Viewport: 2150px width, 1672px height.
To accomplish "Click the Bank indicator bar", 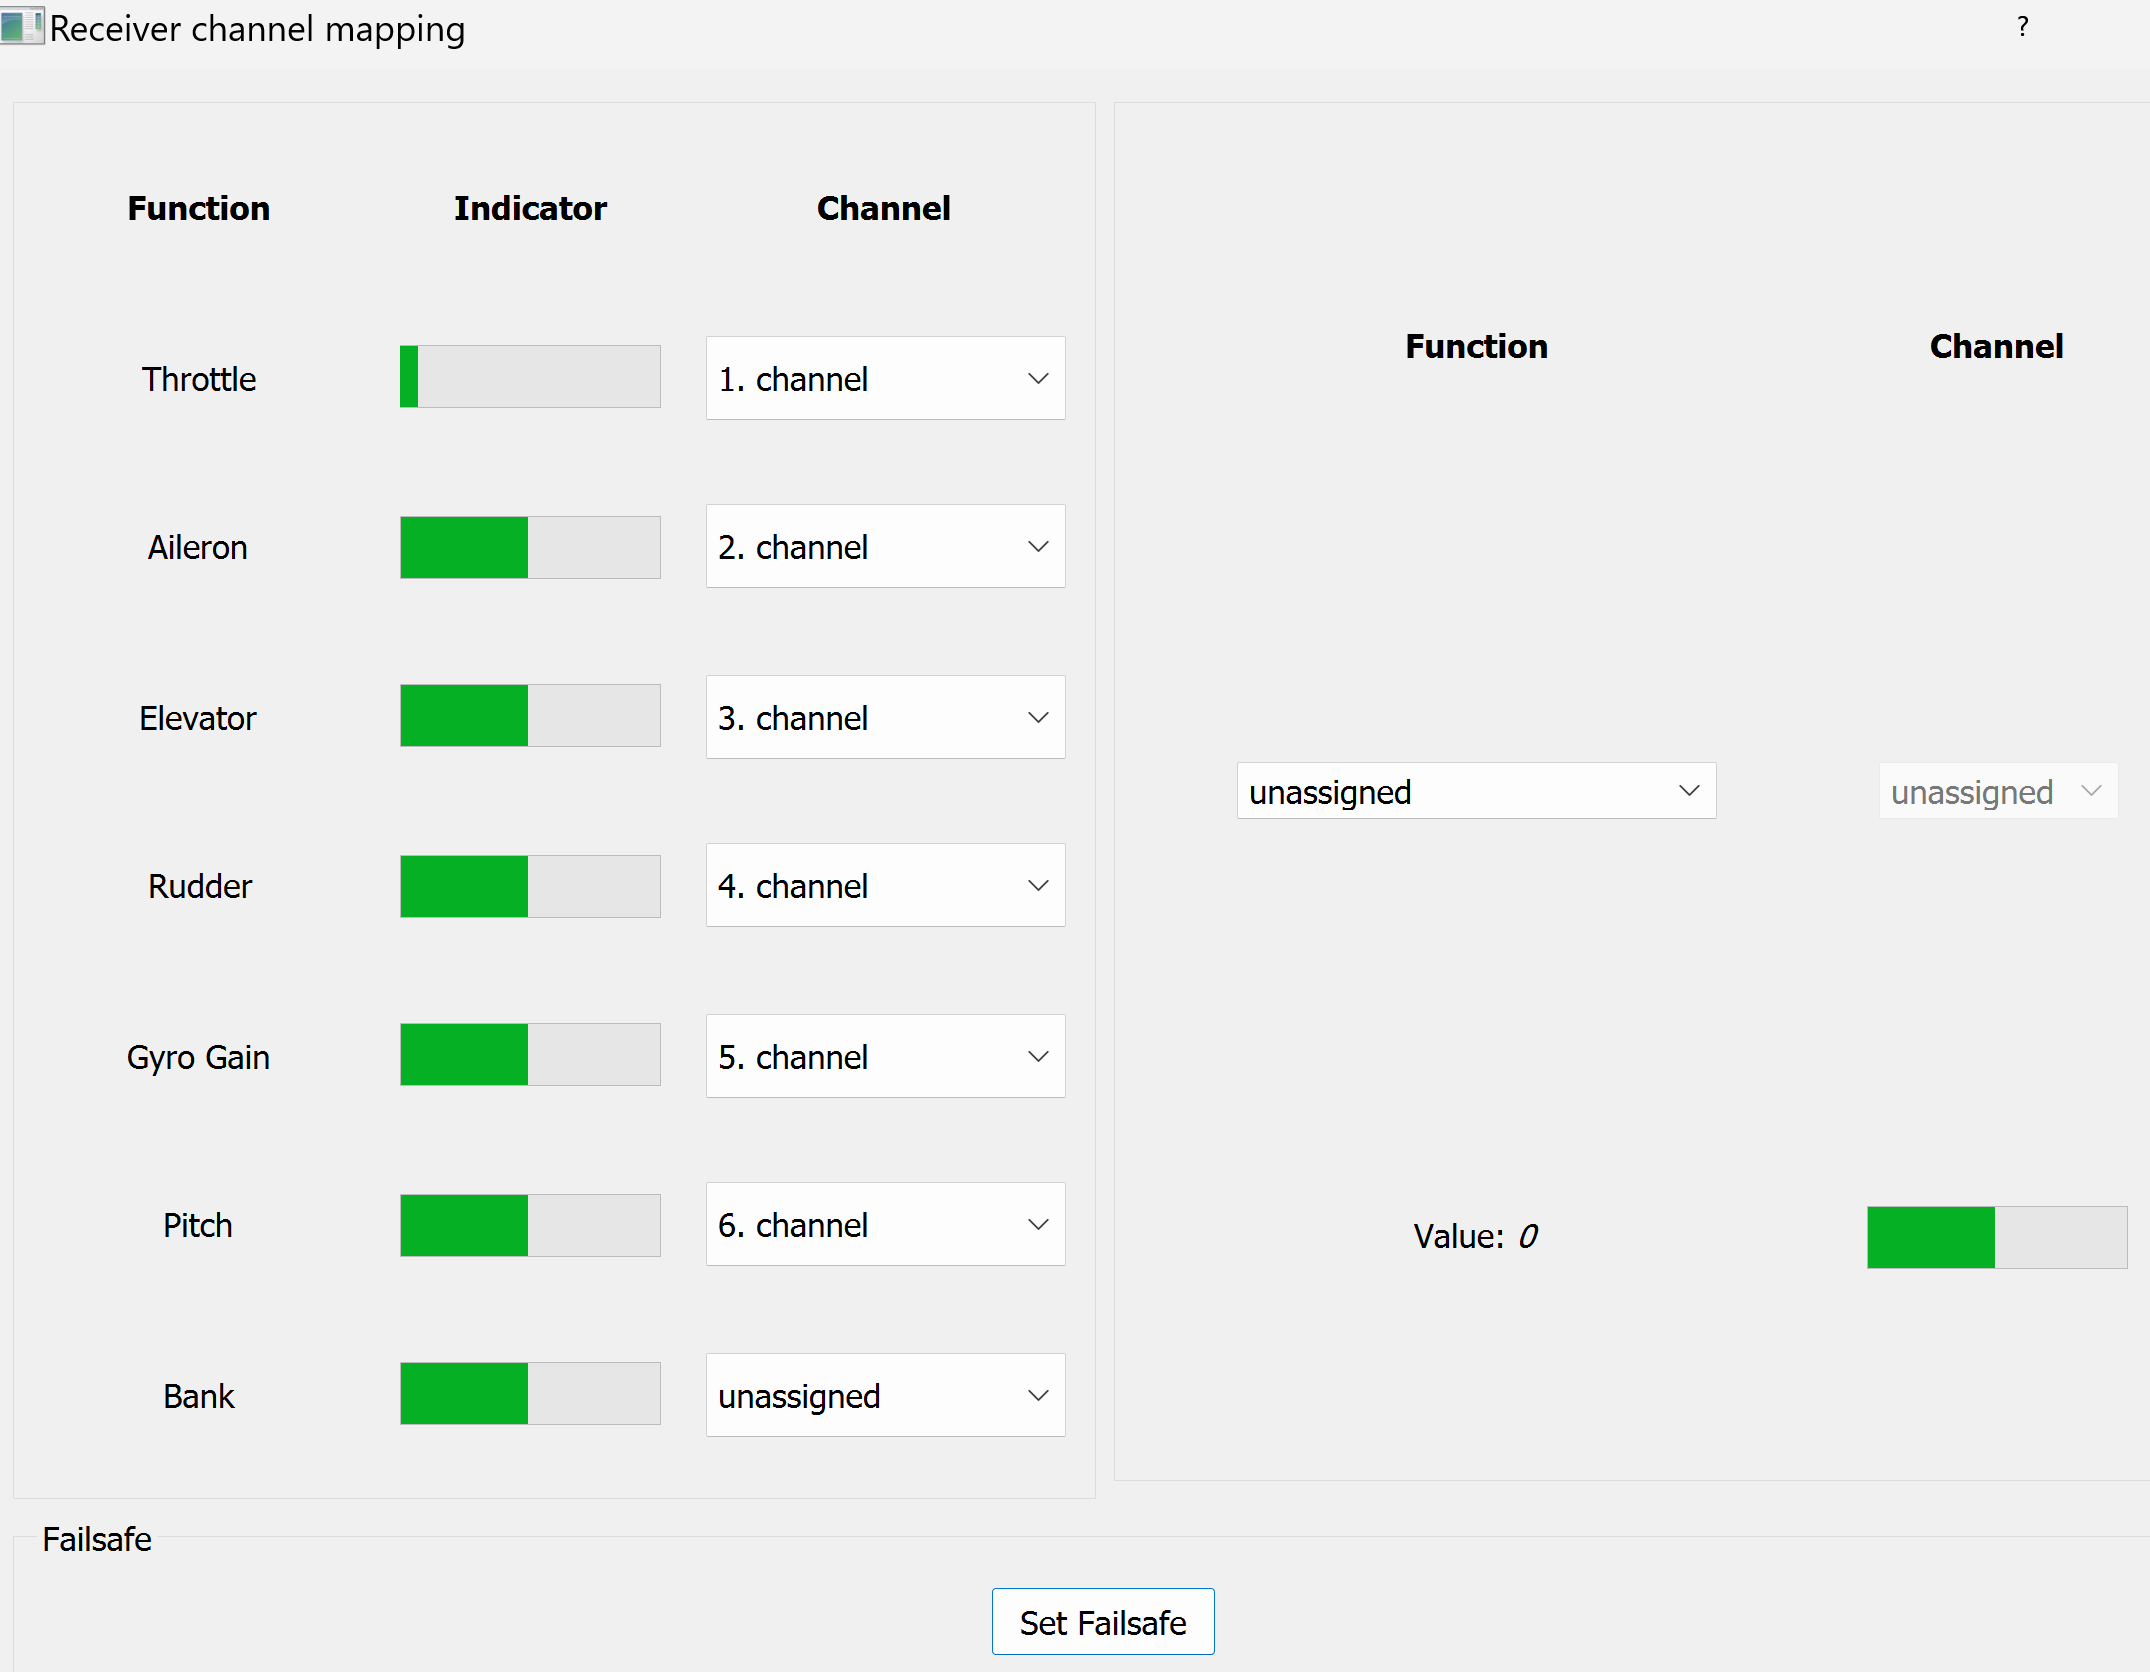I will click(x=530, y=1394).
